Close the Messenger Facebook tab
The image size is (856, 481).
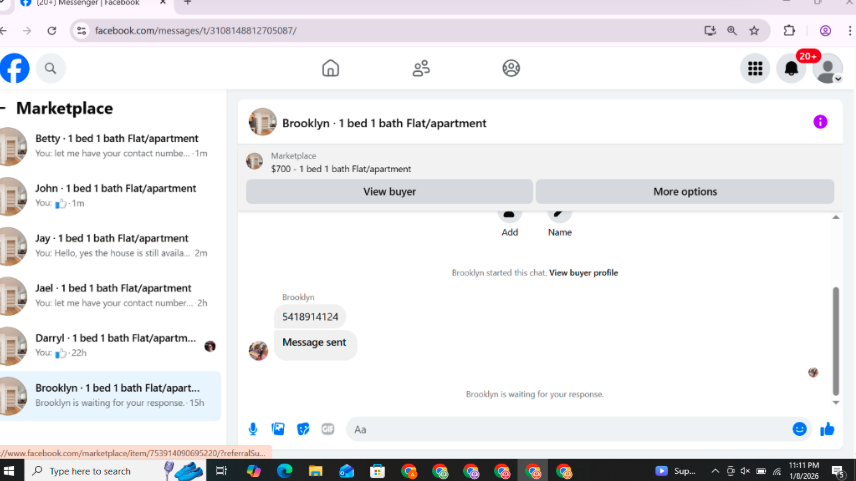tap(163, 3)
